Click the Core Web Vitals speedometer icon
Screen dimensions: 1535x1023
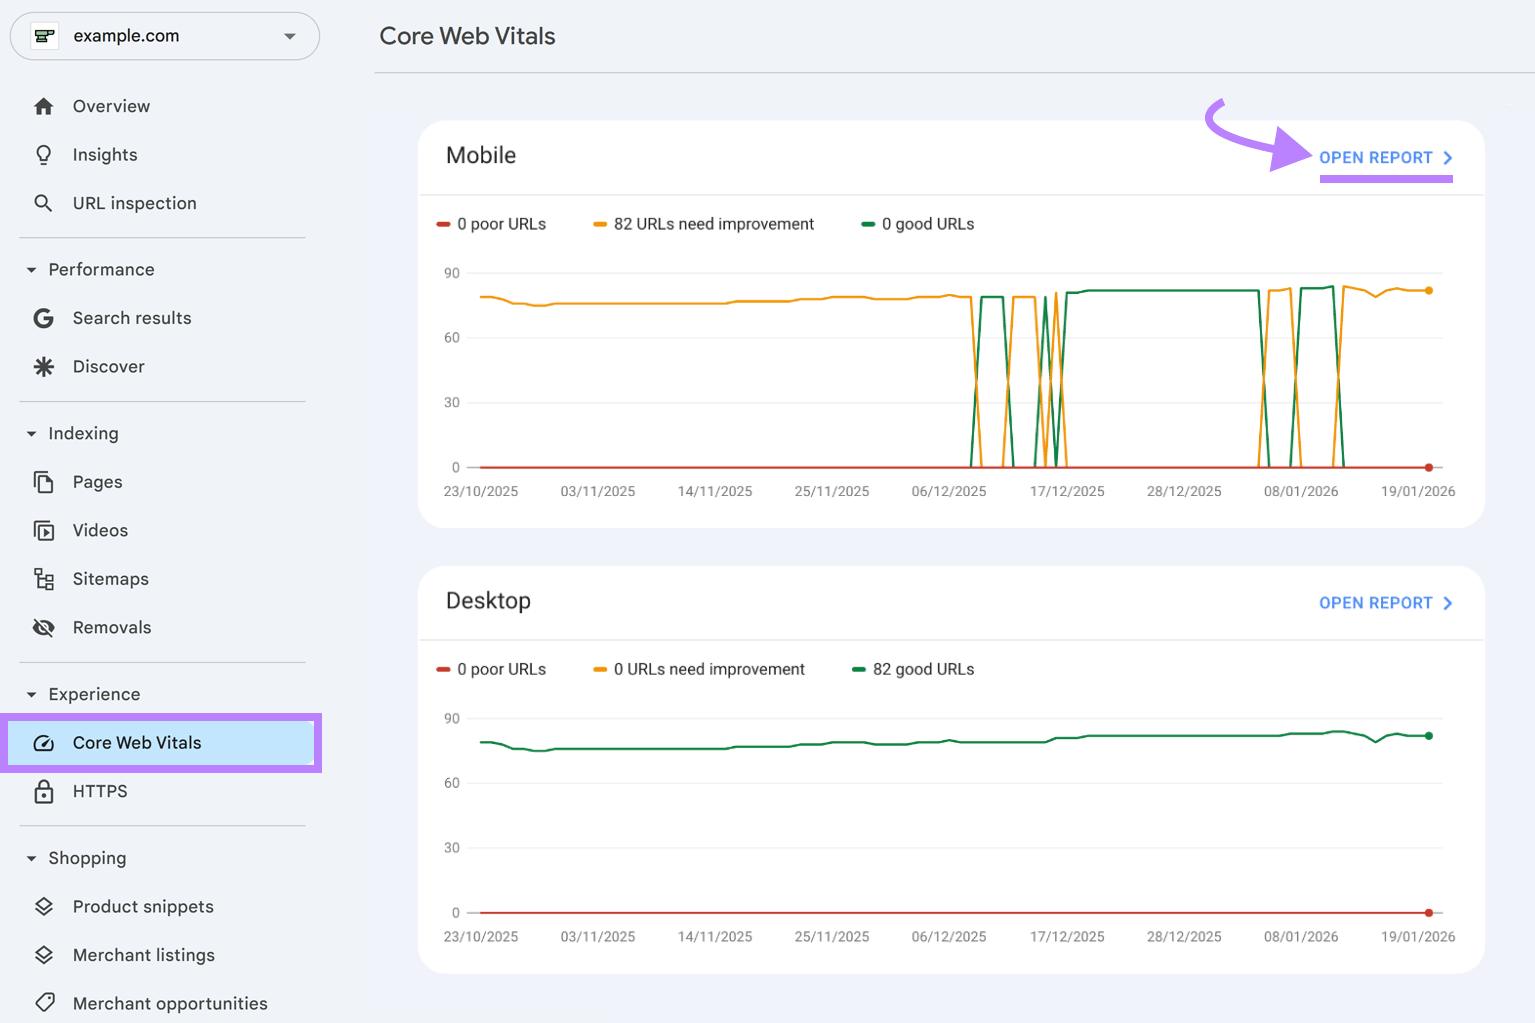pyautogui.click(x=44, y=742)
